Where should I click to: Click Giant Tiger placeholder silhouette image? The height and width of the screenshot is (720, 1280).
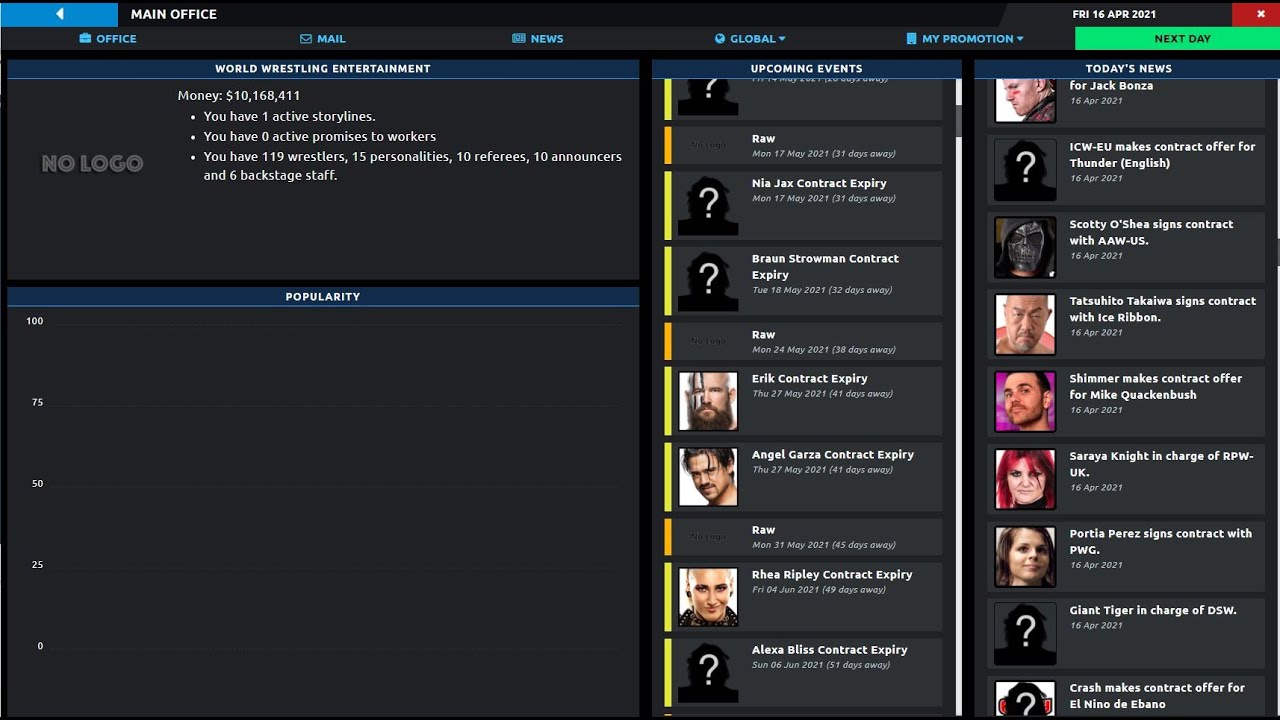point(1025,633)
